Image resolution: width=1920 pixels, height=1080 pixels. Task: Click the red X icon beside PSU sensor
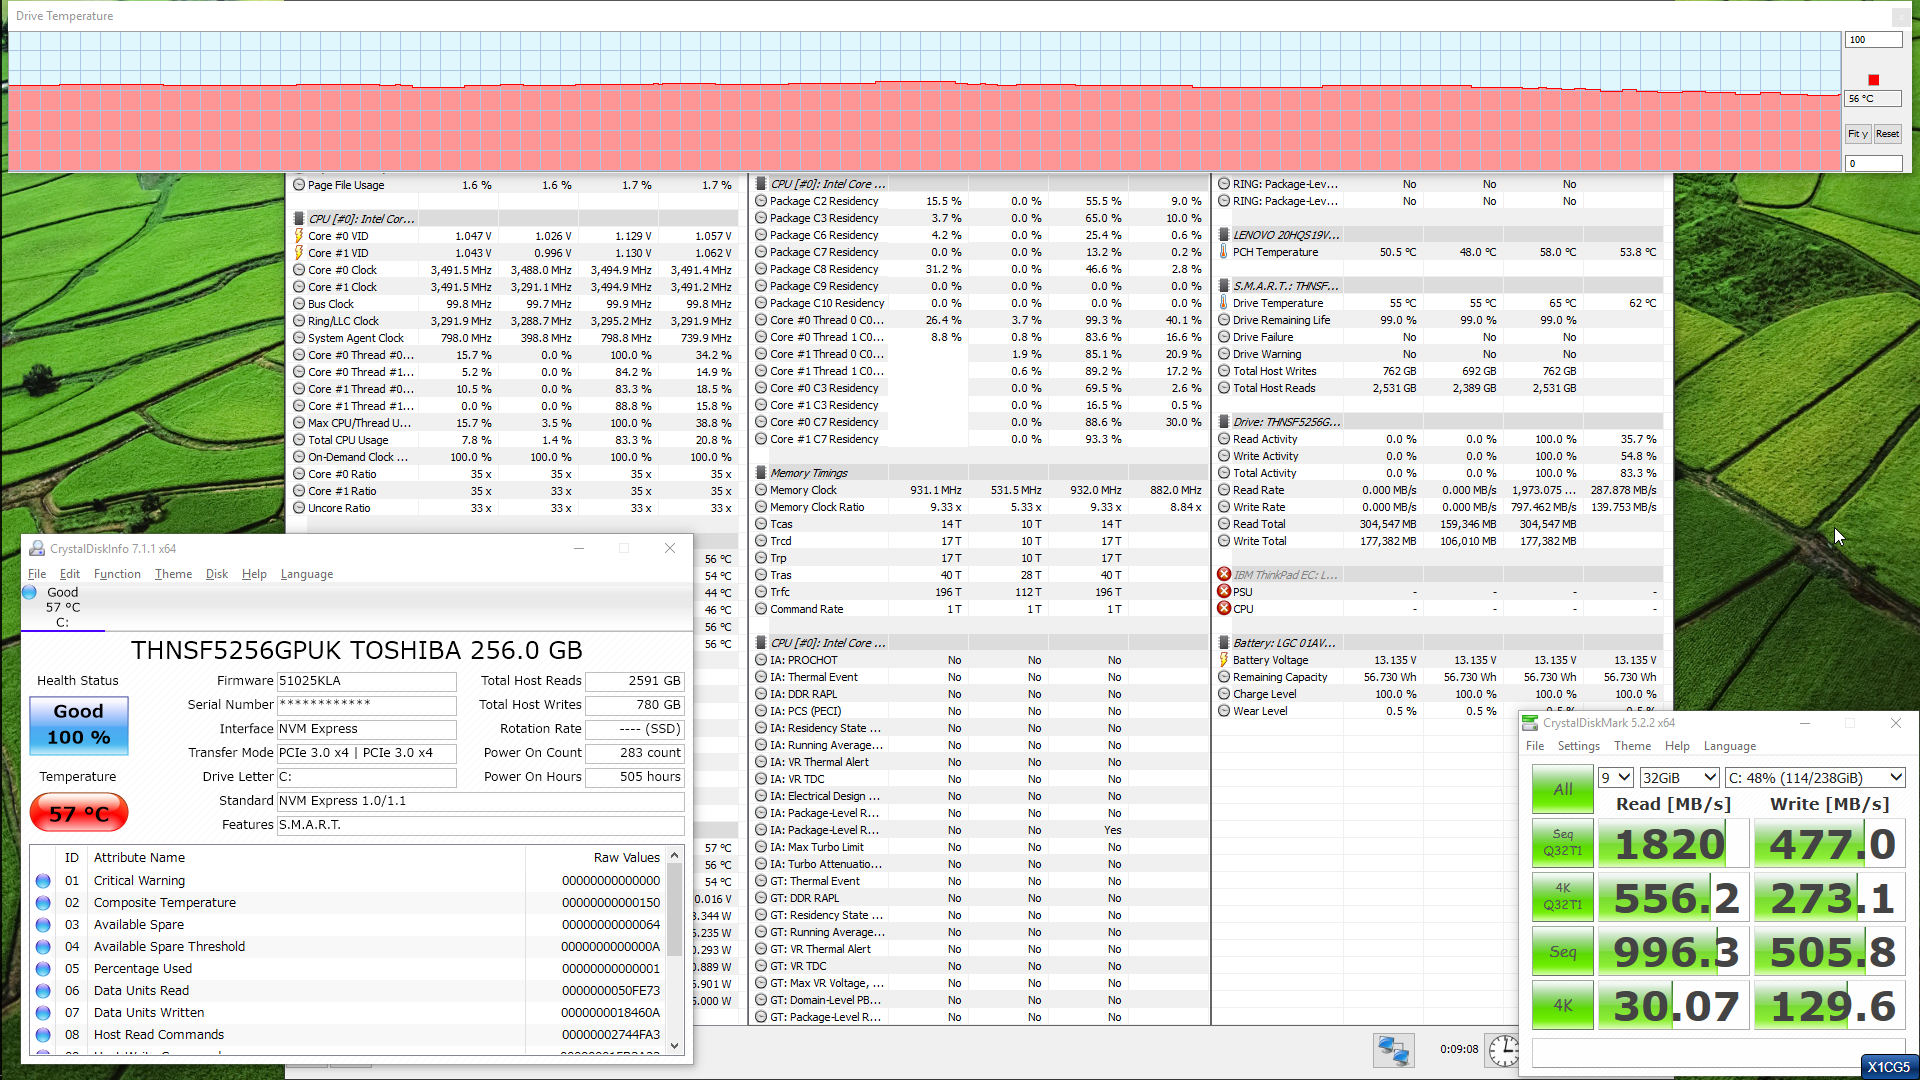coord(1224,592)
